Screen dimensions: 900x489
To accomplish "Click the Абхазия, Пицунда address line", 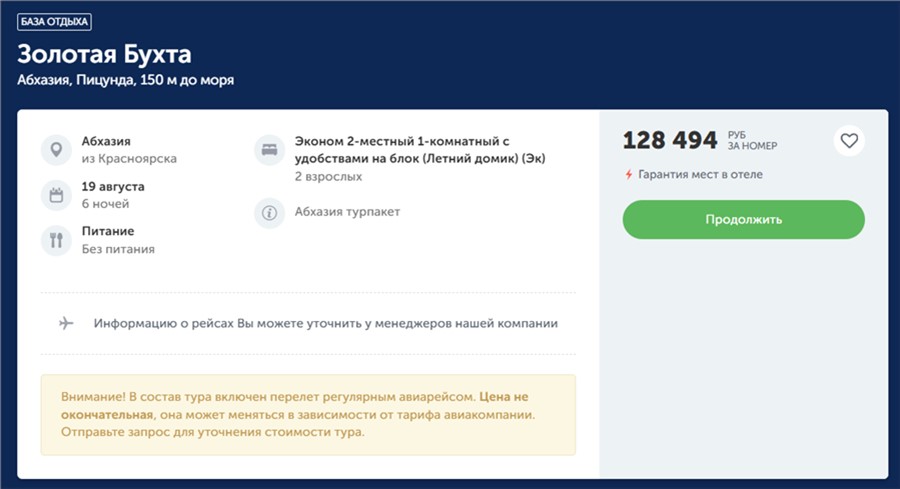I will (x=126, y=80).
